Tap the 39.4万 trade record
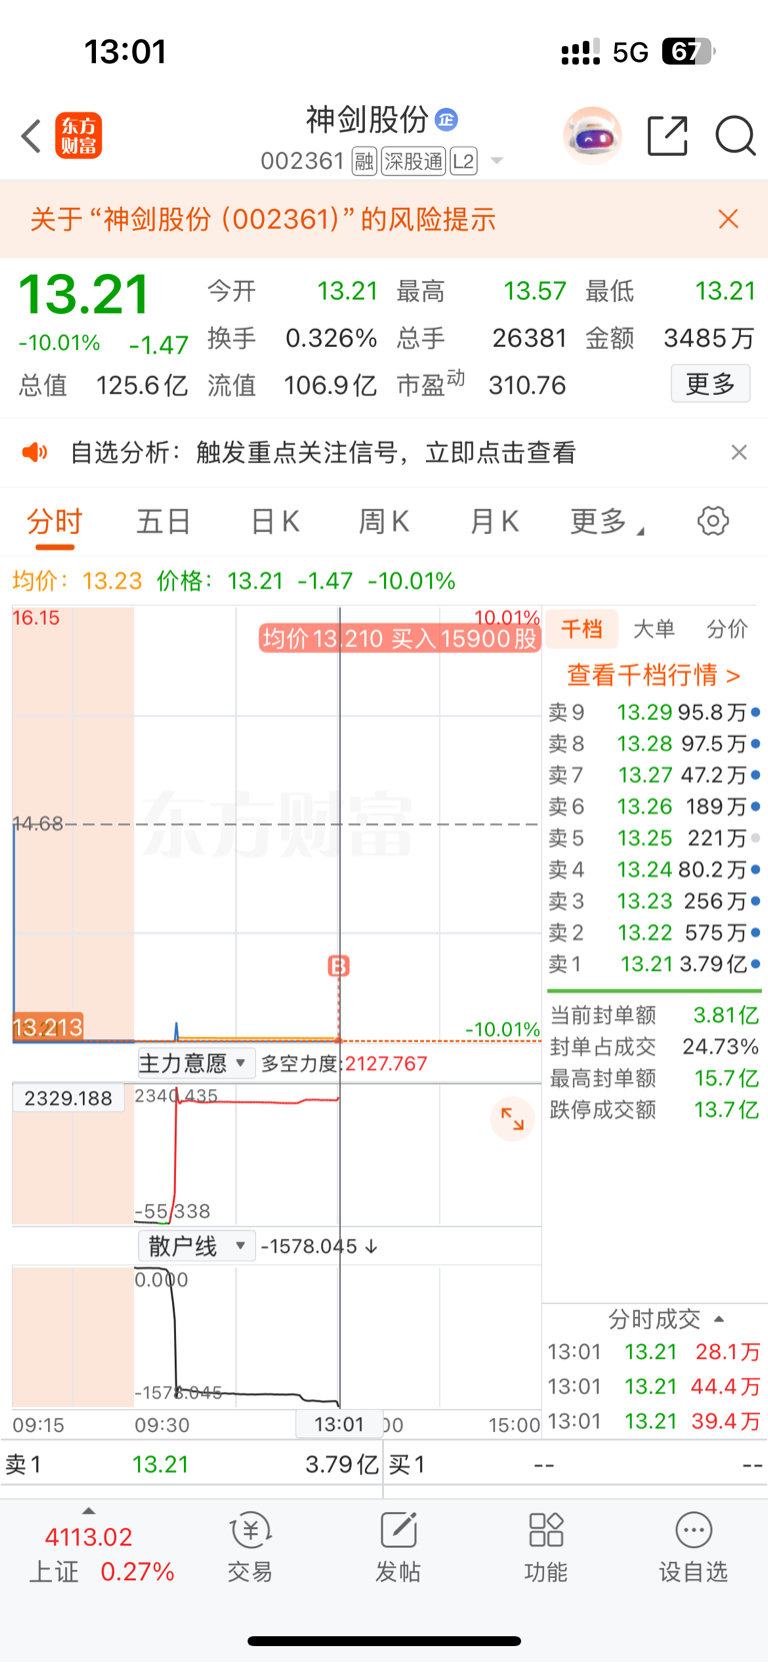 (x=654, y=1421)
